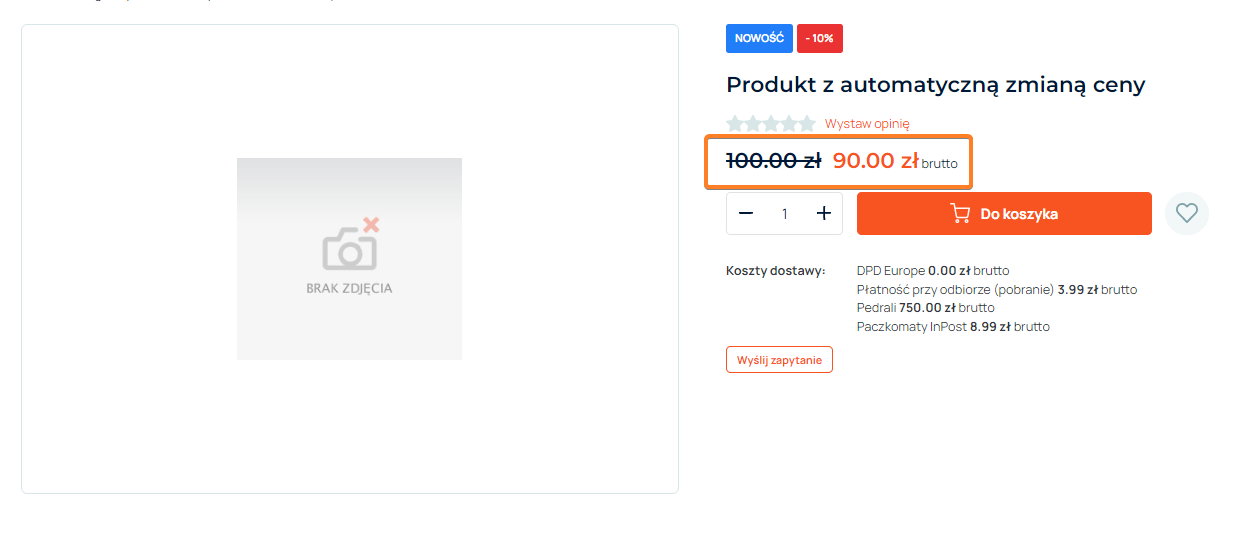This screenshot has height=557, width=1238.
Task: Click the product quantity input field
Action: click(x=785, y=213)
